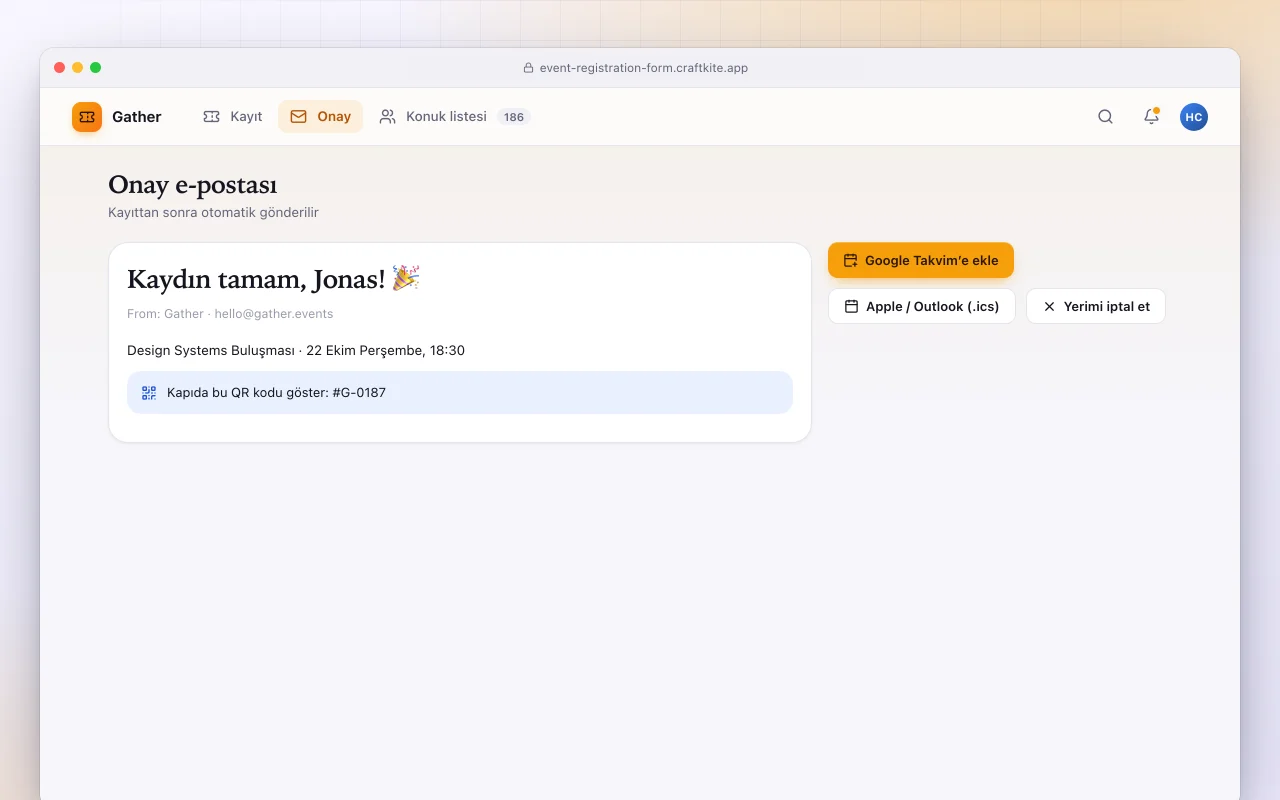Click the 186 guest count badge
The height and width of the screenshot is (800, 1280).
pos(514,117)
